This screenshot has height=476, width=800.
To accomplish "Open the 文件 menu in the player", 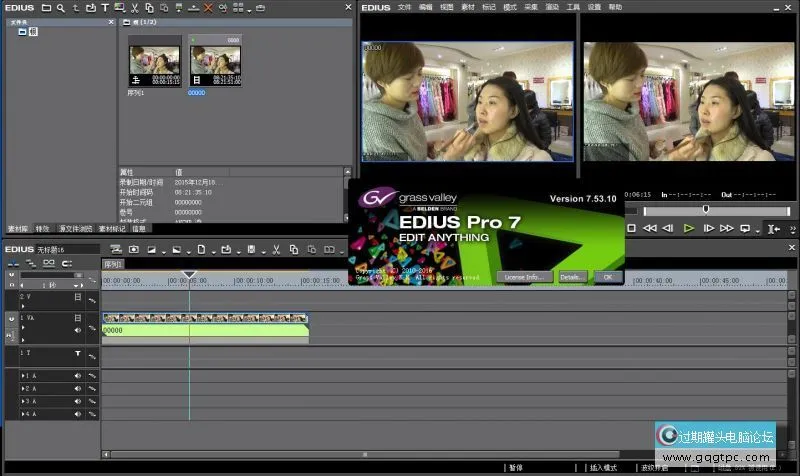I will [404, 7].
